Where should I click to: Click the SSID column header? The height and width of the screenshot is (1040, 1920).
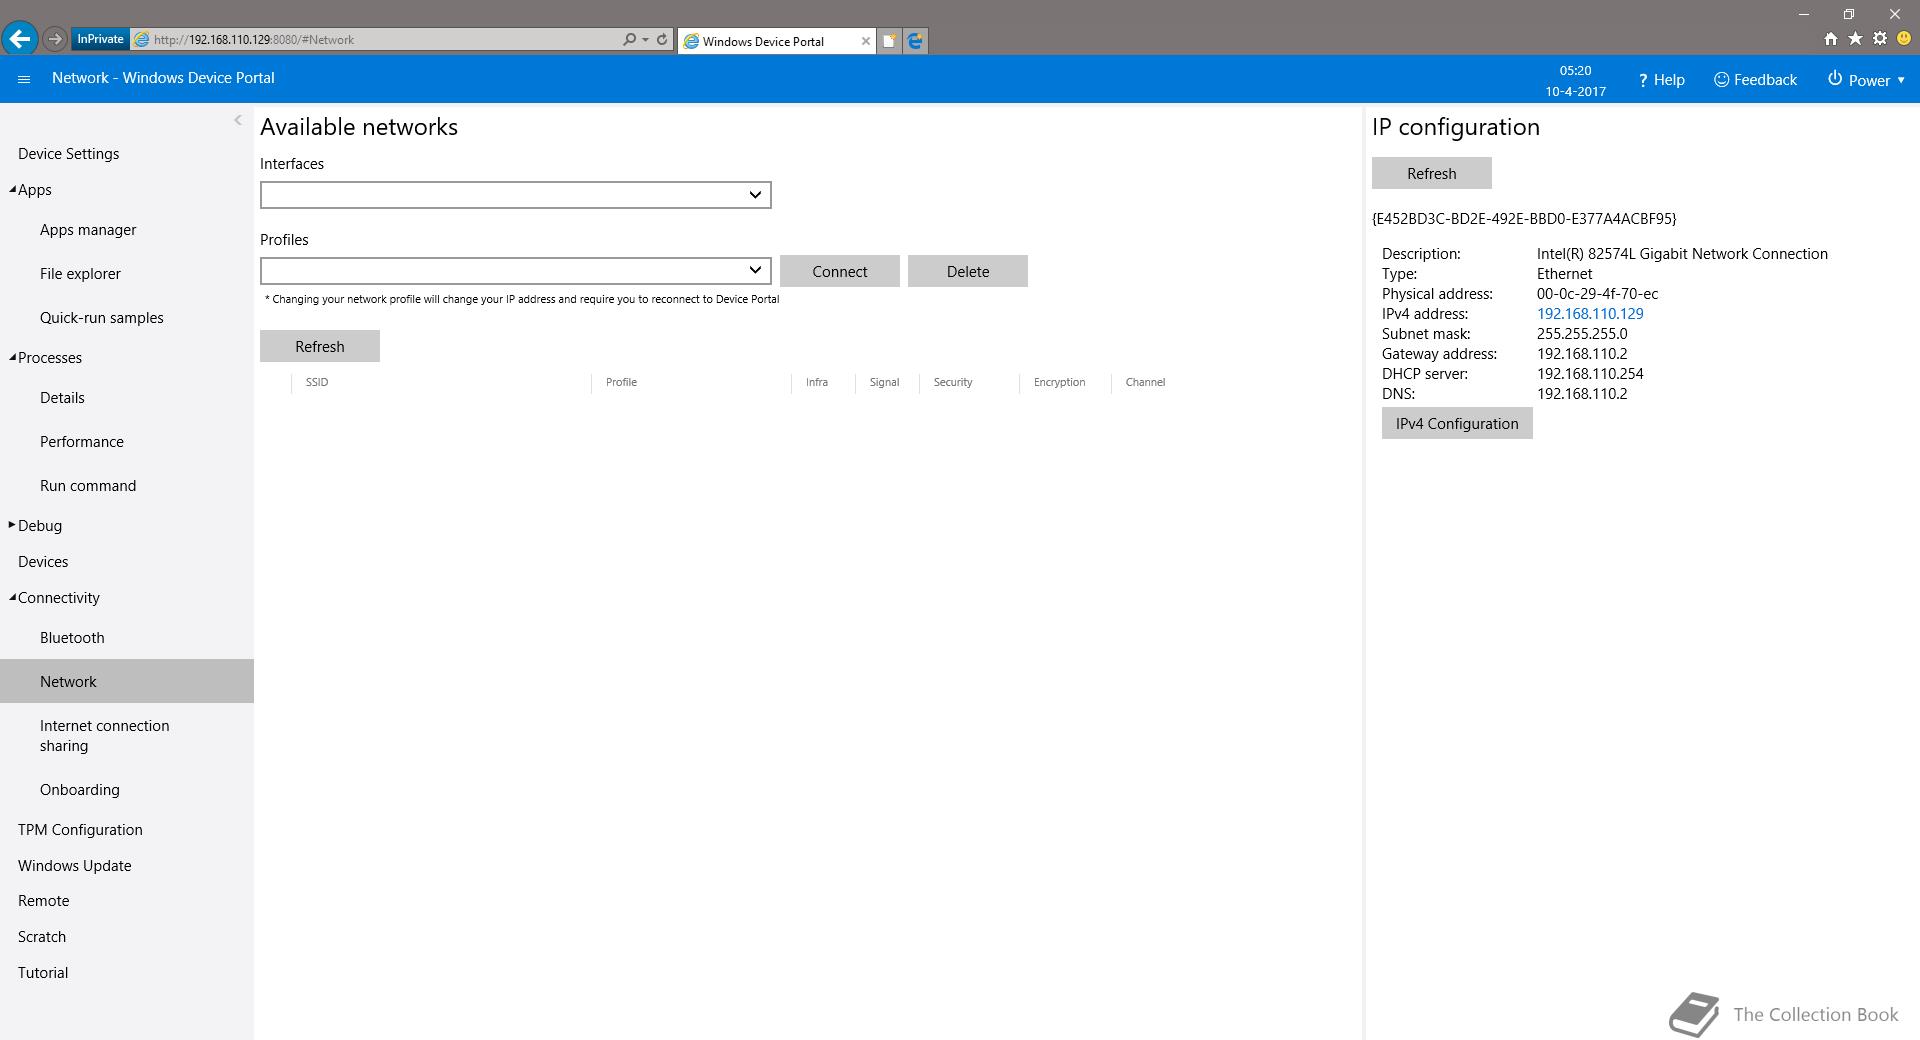click(x=317, y=382)
